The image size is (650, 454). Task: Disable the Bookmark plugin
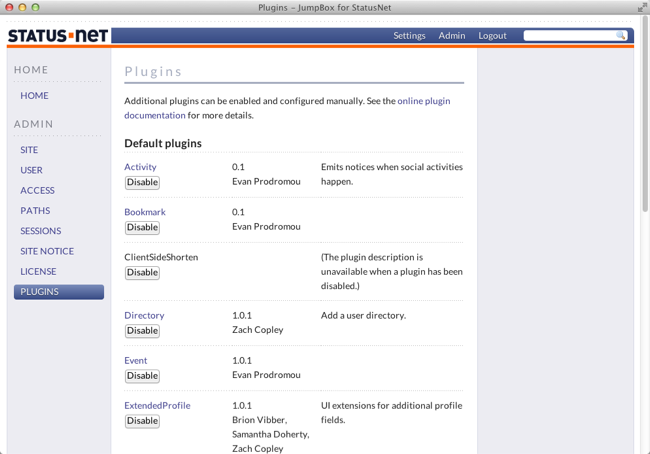pos(142,228)
